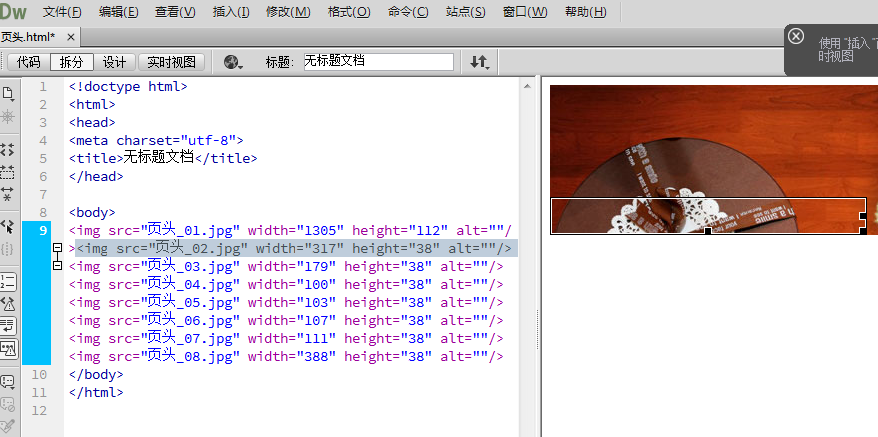Open the 文件(F) menu
878x437 pixels.
62,12
